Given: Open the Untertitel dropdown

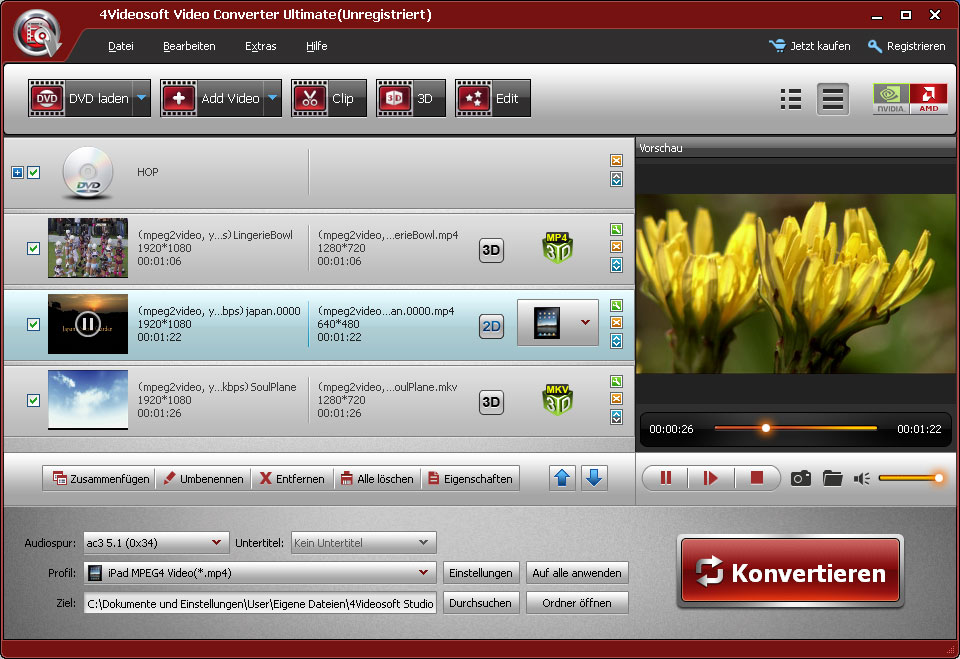Looking at the screenshot, I should pyautogui.click(x=363, y=543).
